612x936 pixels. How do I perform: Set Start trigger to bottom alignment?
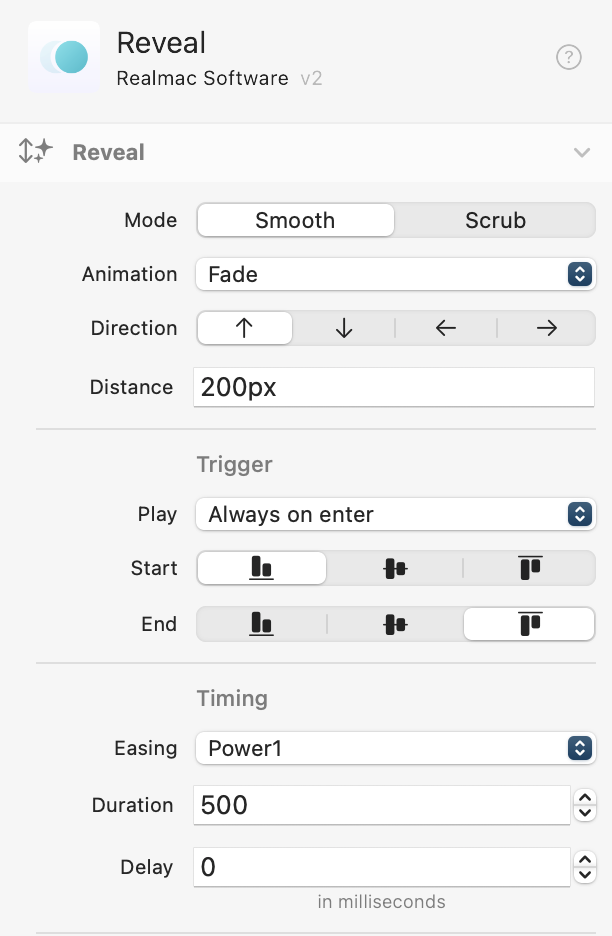[x=262, y=568]
